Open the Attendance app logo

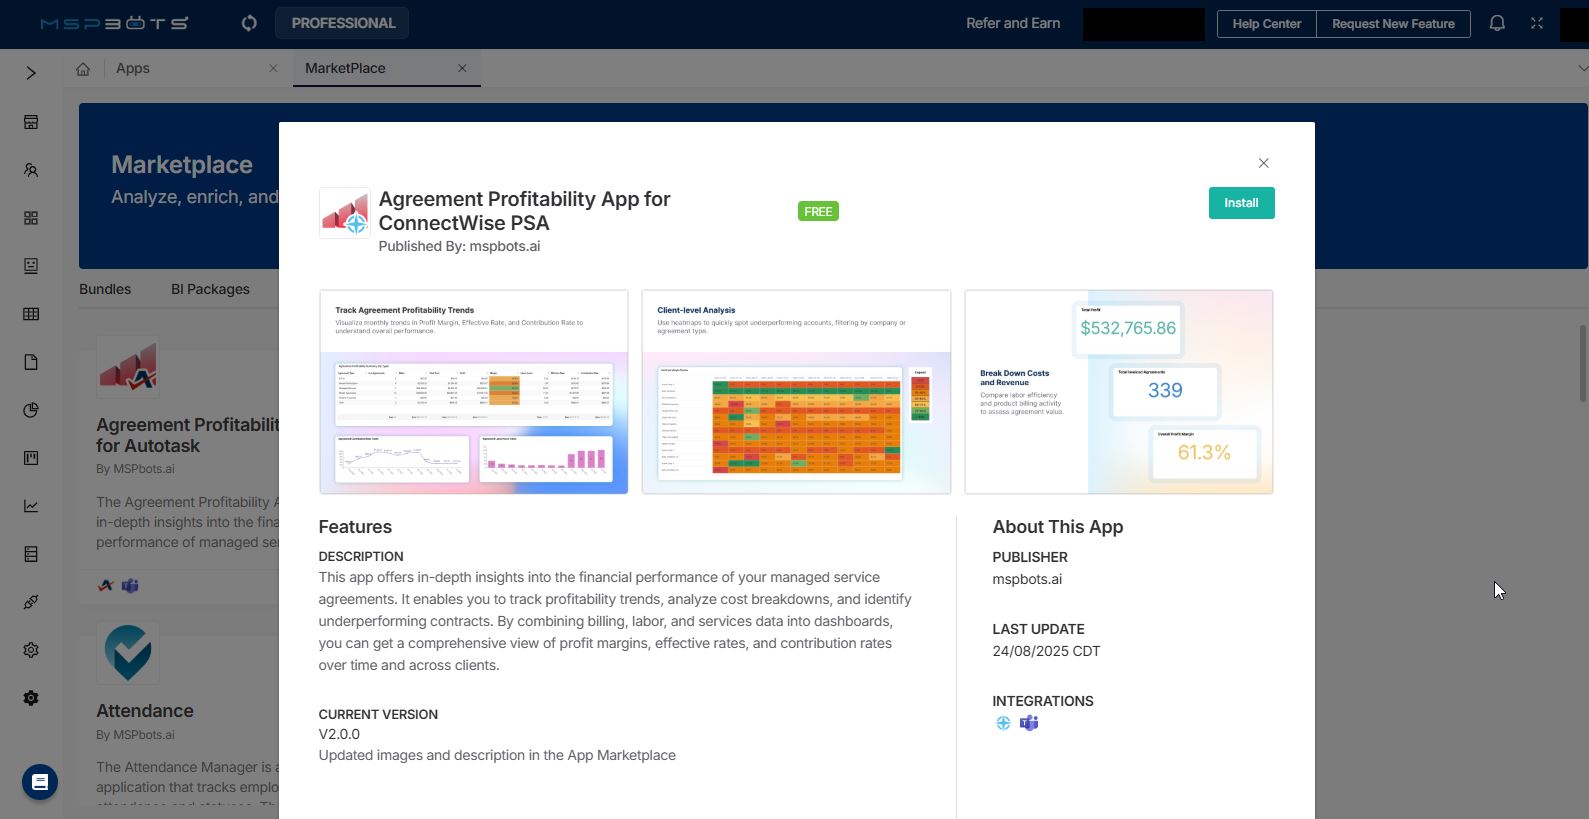(x=128, y=652)
